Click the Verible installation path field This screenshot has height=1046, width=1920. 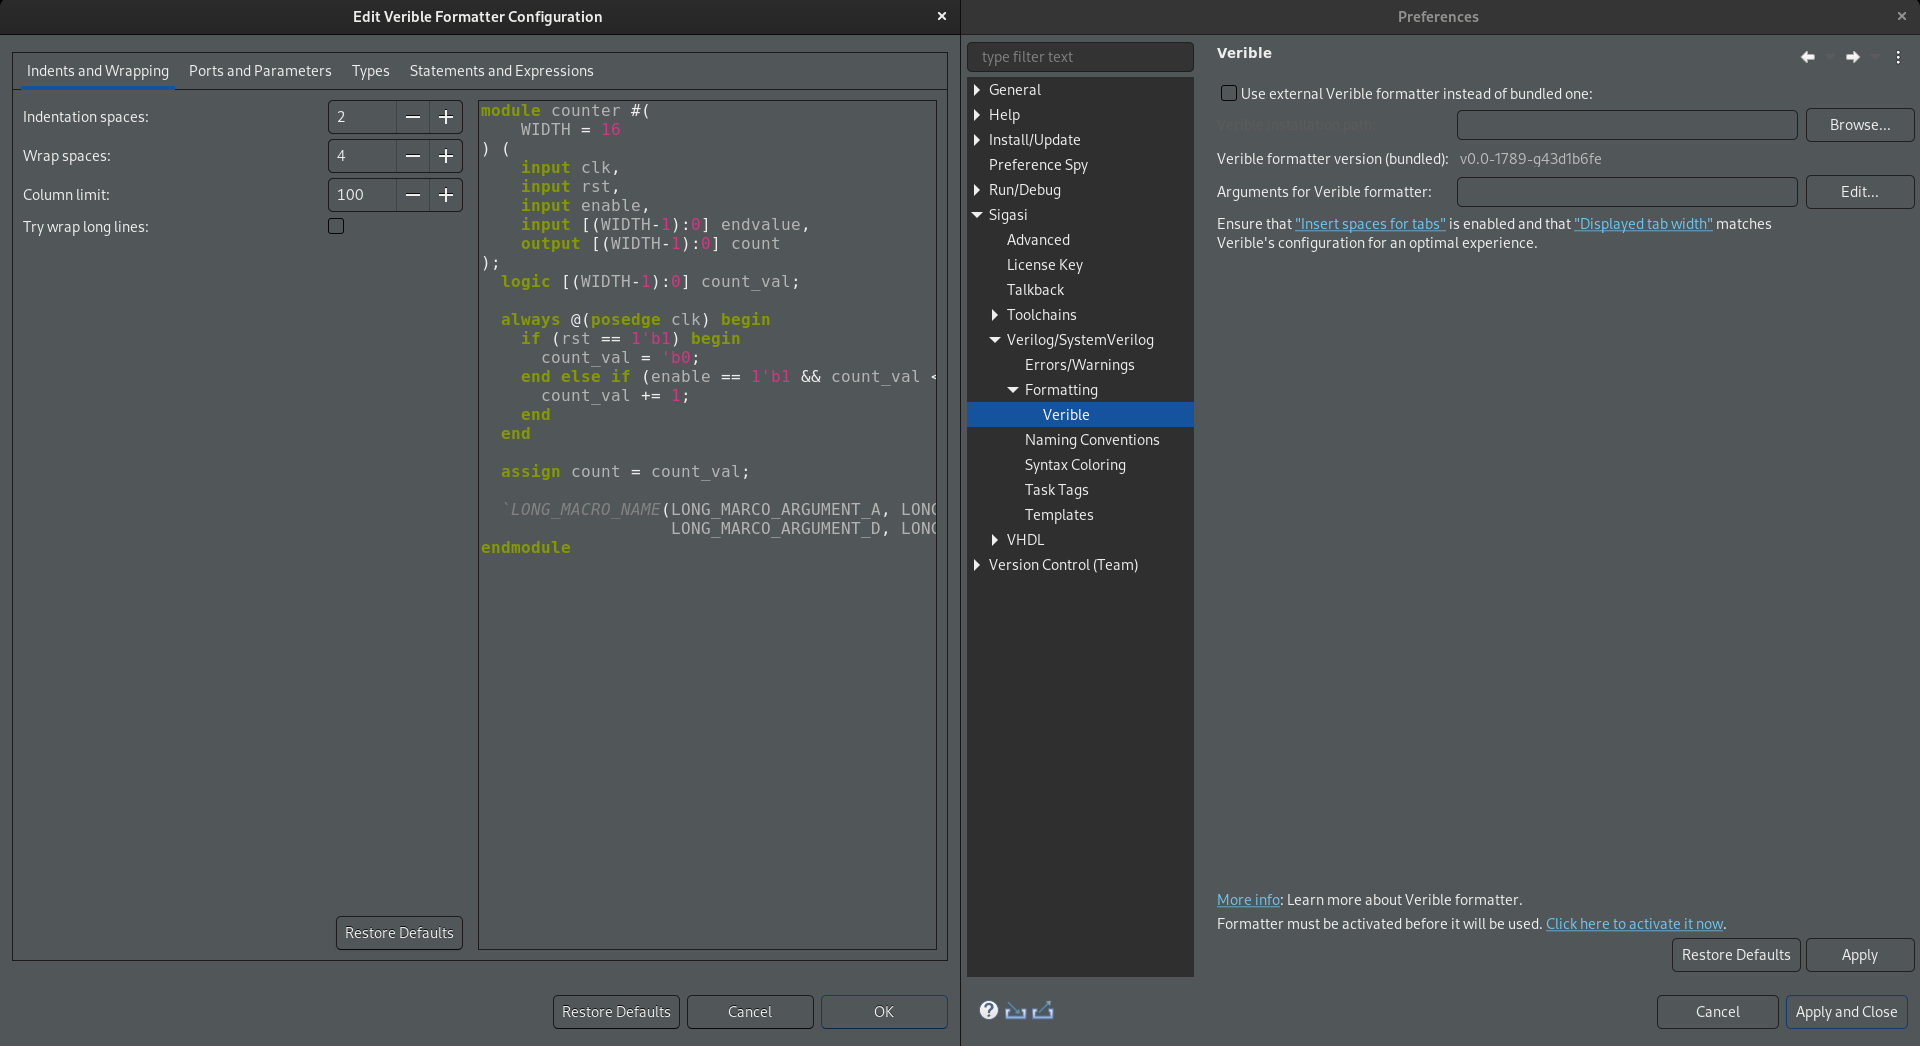1627,125
